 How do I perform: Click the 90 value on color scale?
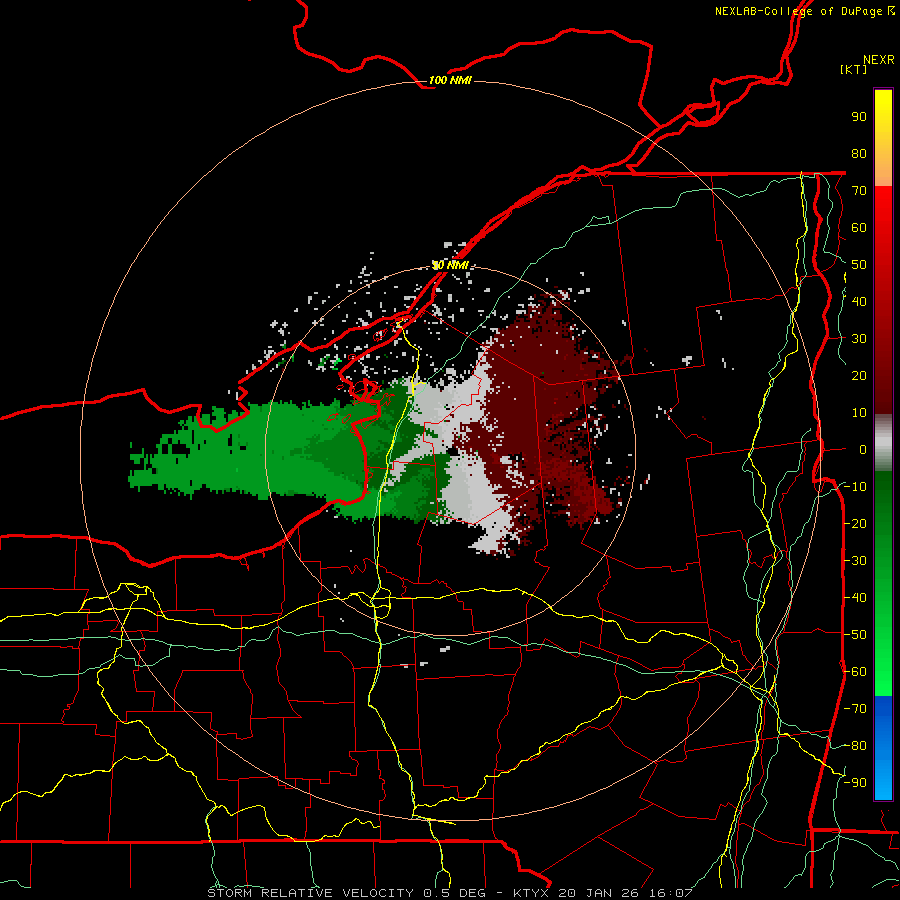point(859,117)
